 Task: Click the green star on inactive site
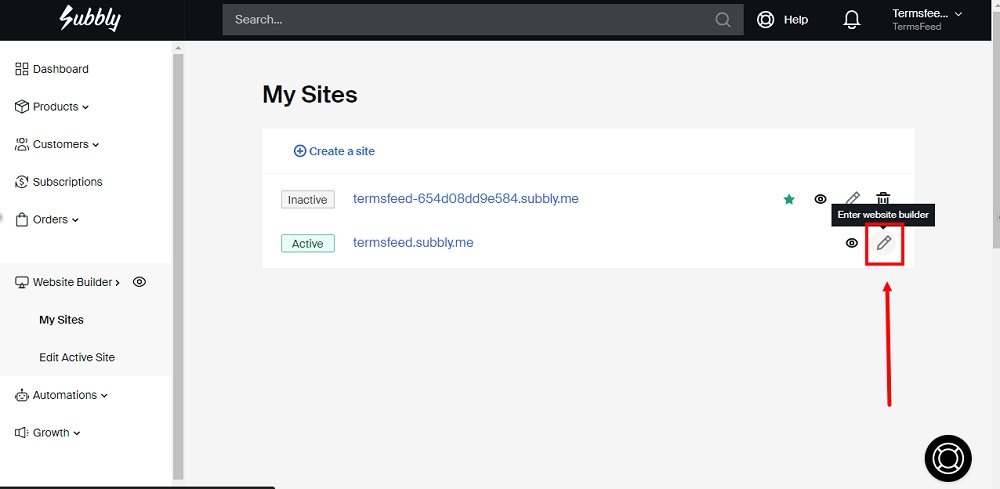789,200
